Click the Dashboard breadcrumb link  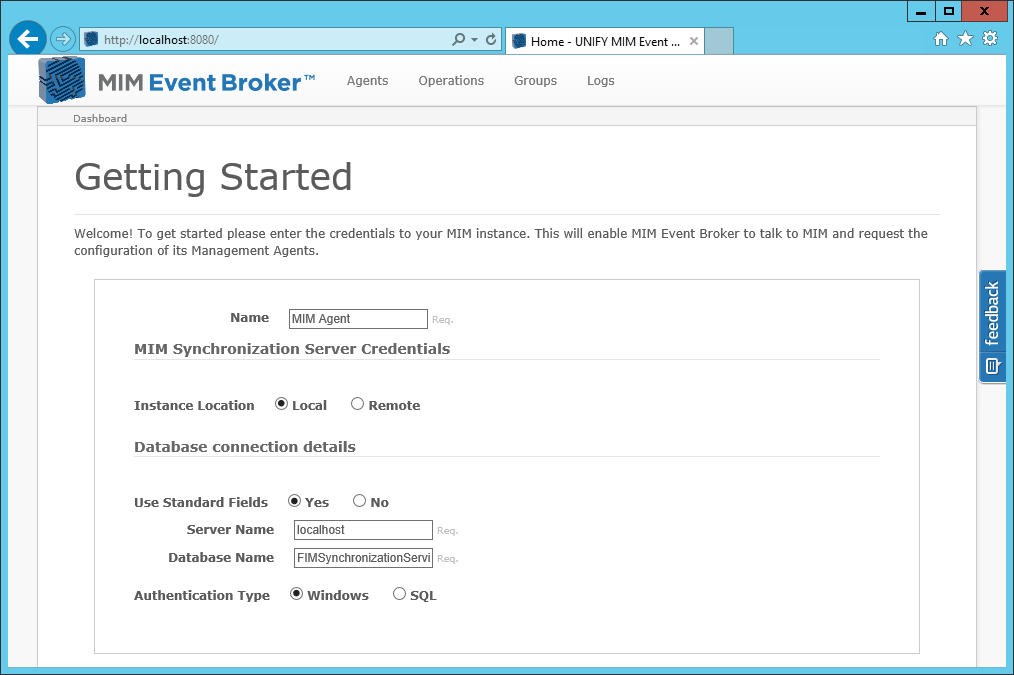coord(100,118)
